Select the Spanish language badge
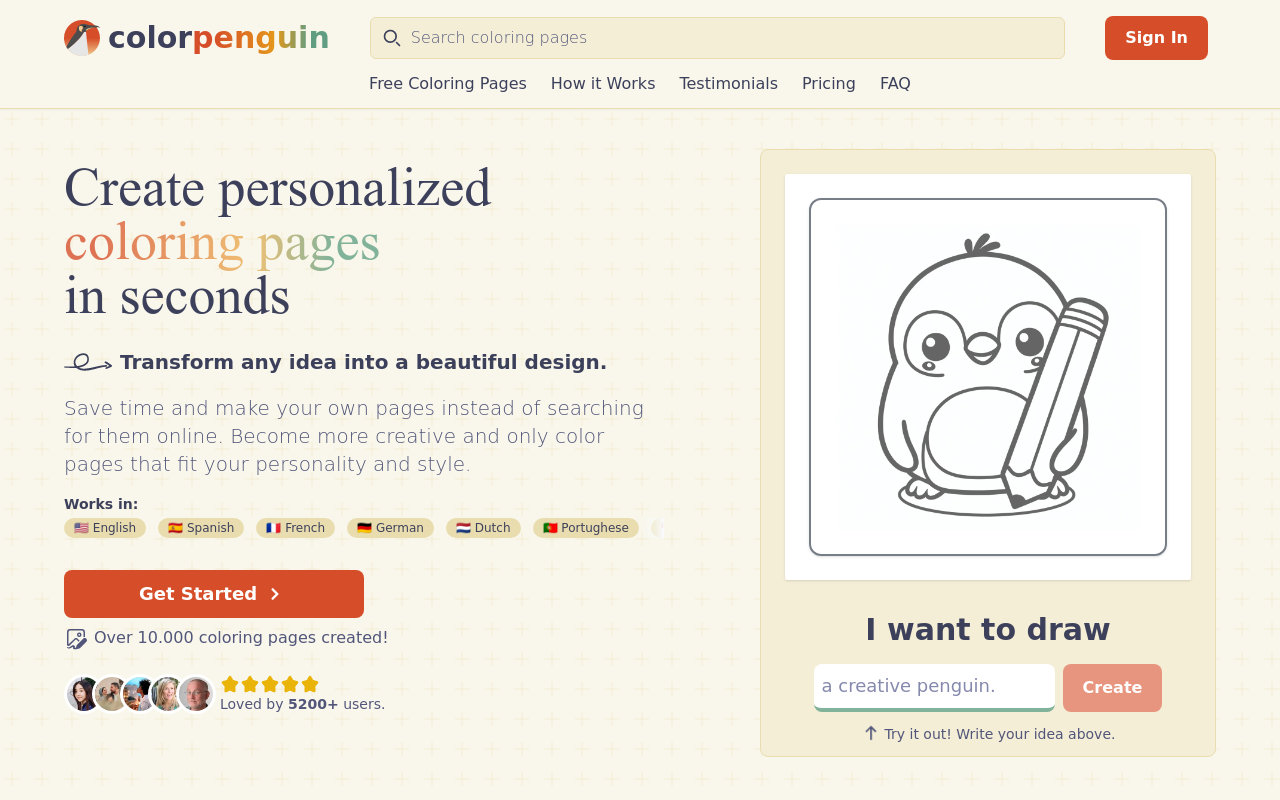This screenshot has width=1280, height=800. pos(201,528)
